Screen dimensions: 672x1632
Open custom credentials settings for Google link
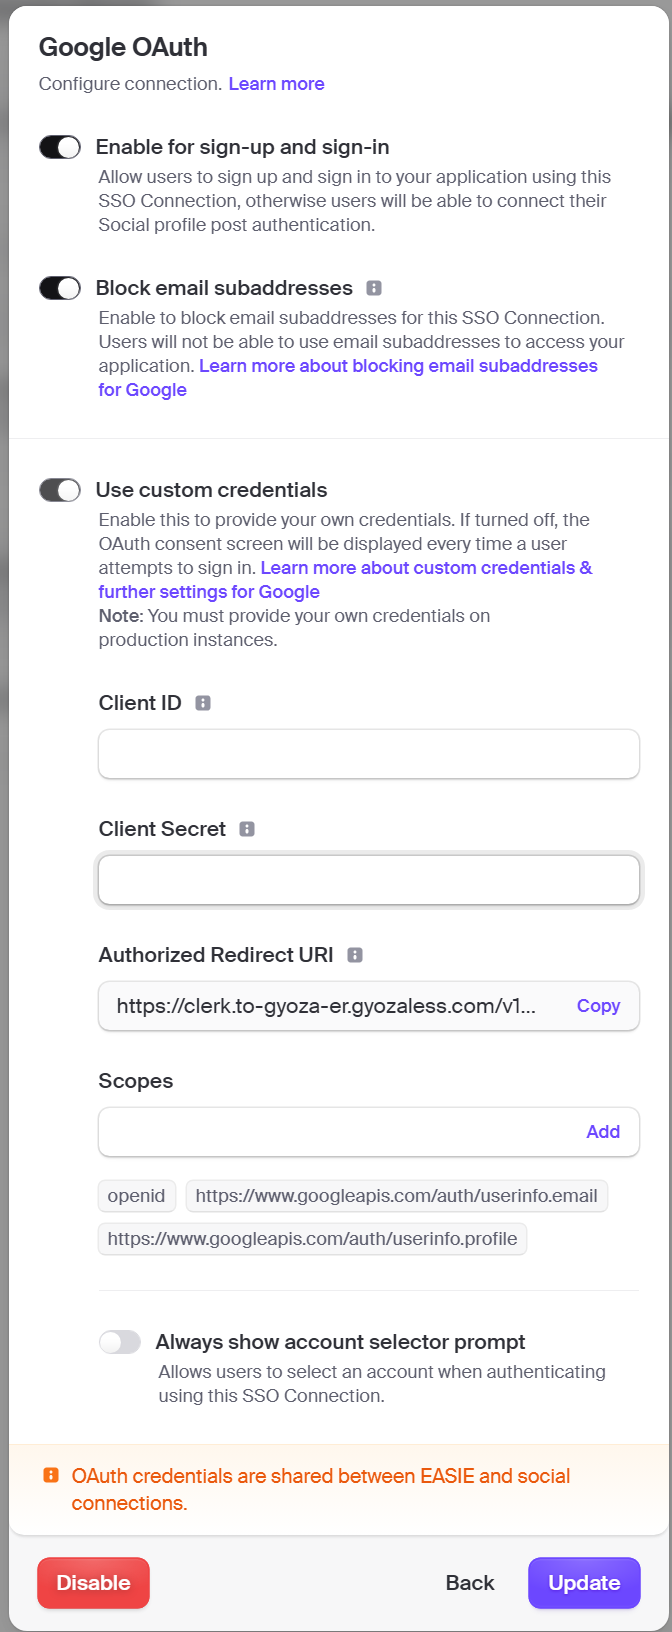(345, 580)
